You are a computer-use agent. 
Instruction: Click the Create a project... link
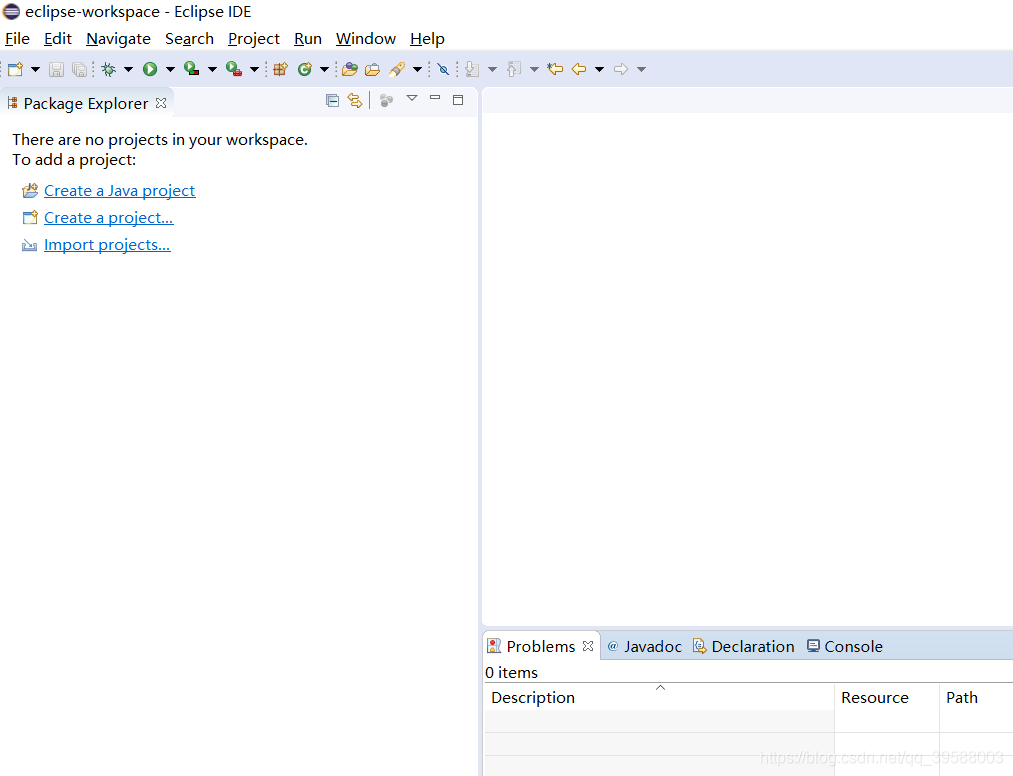[x=109, y=218]
